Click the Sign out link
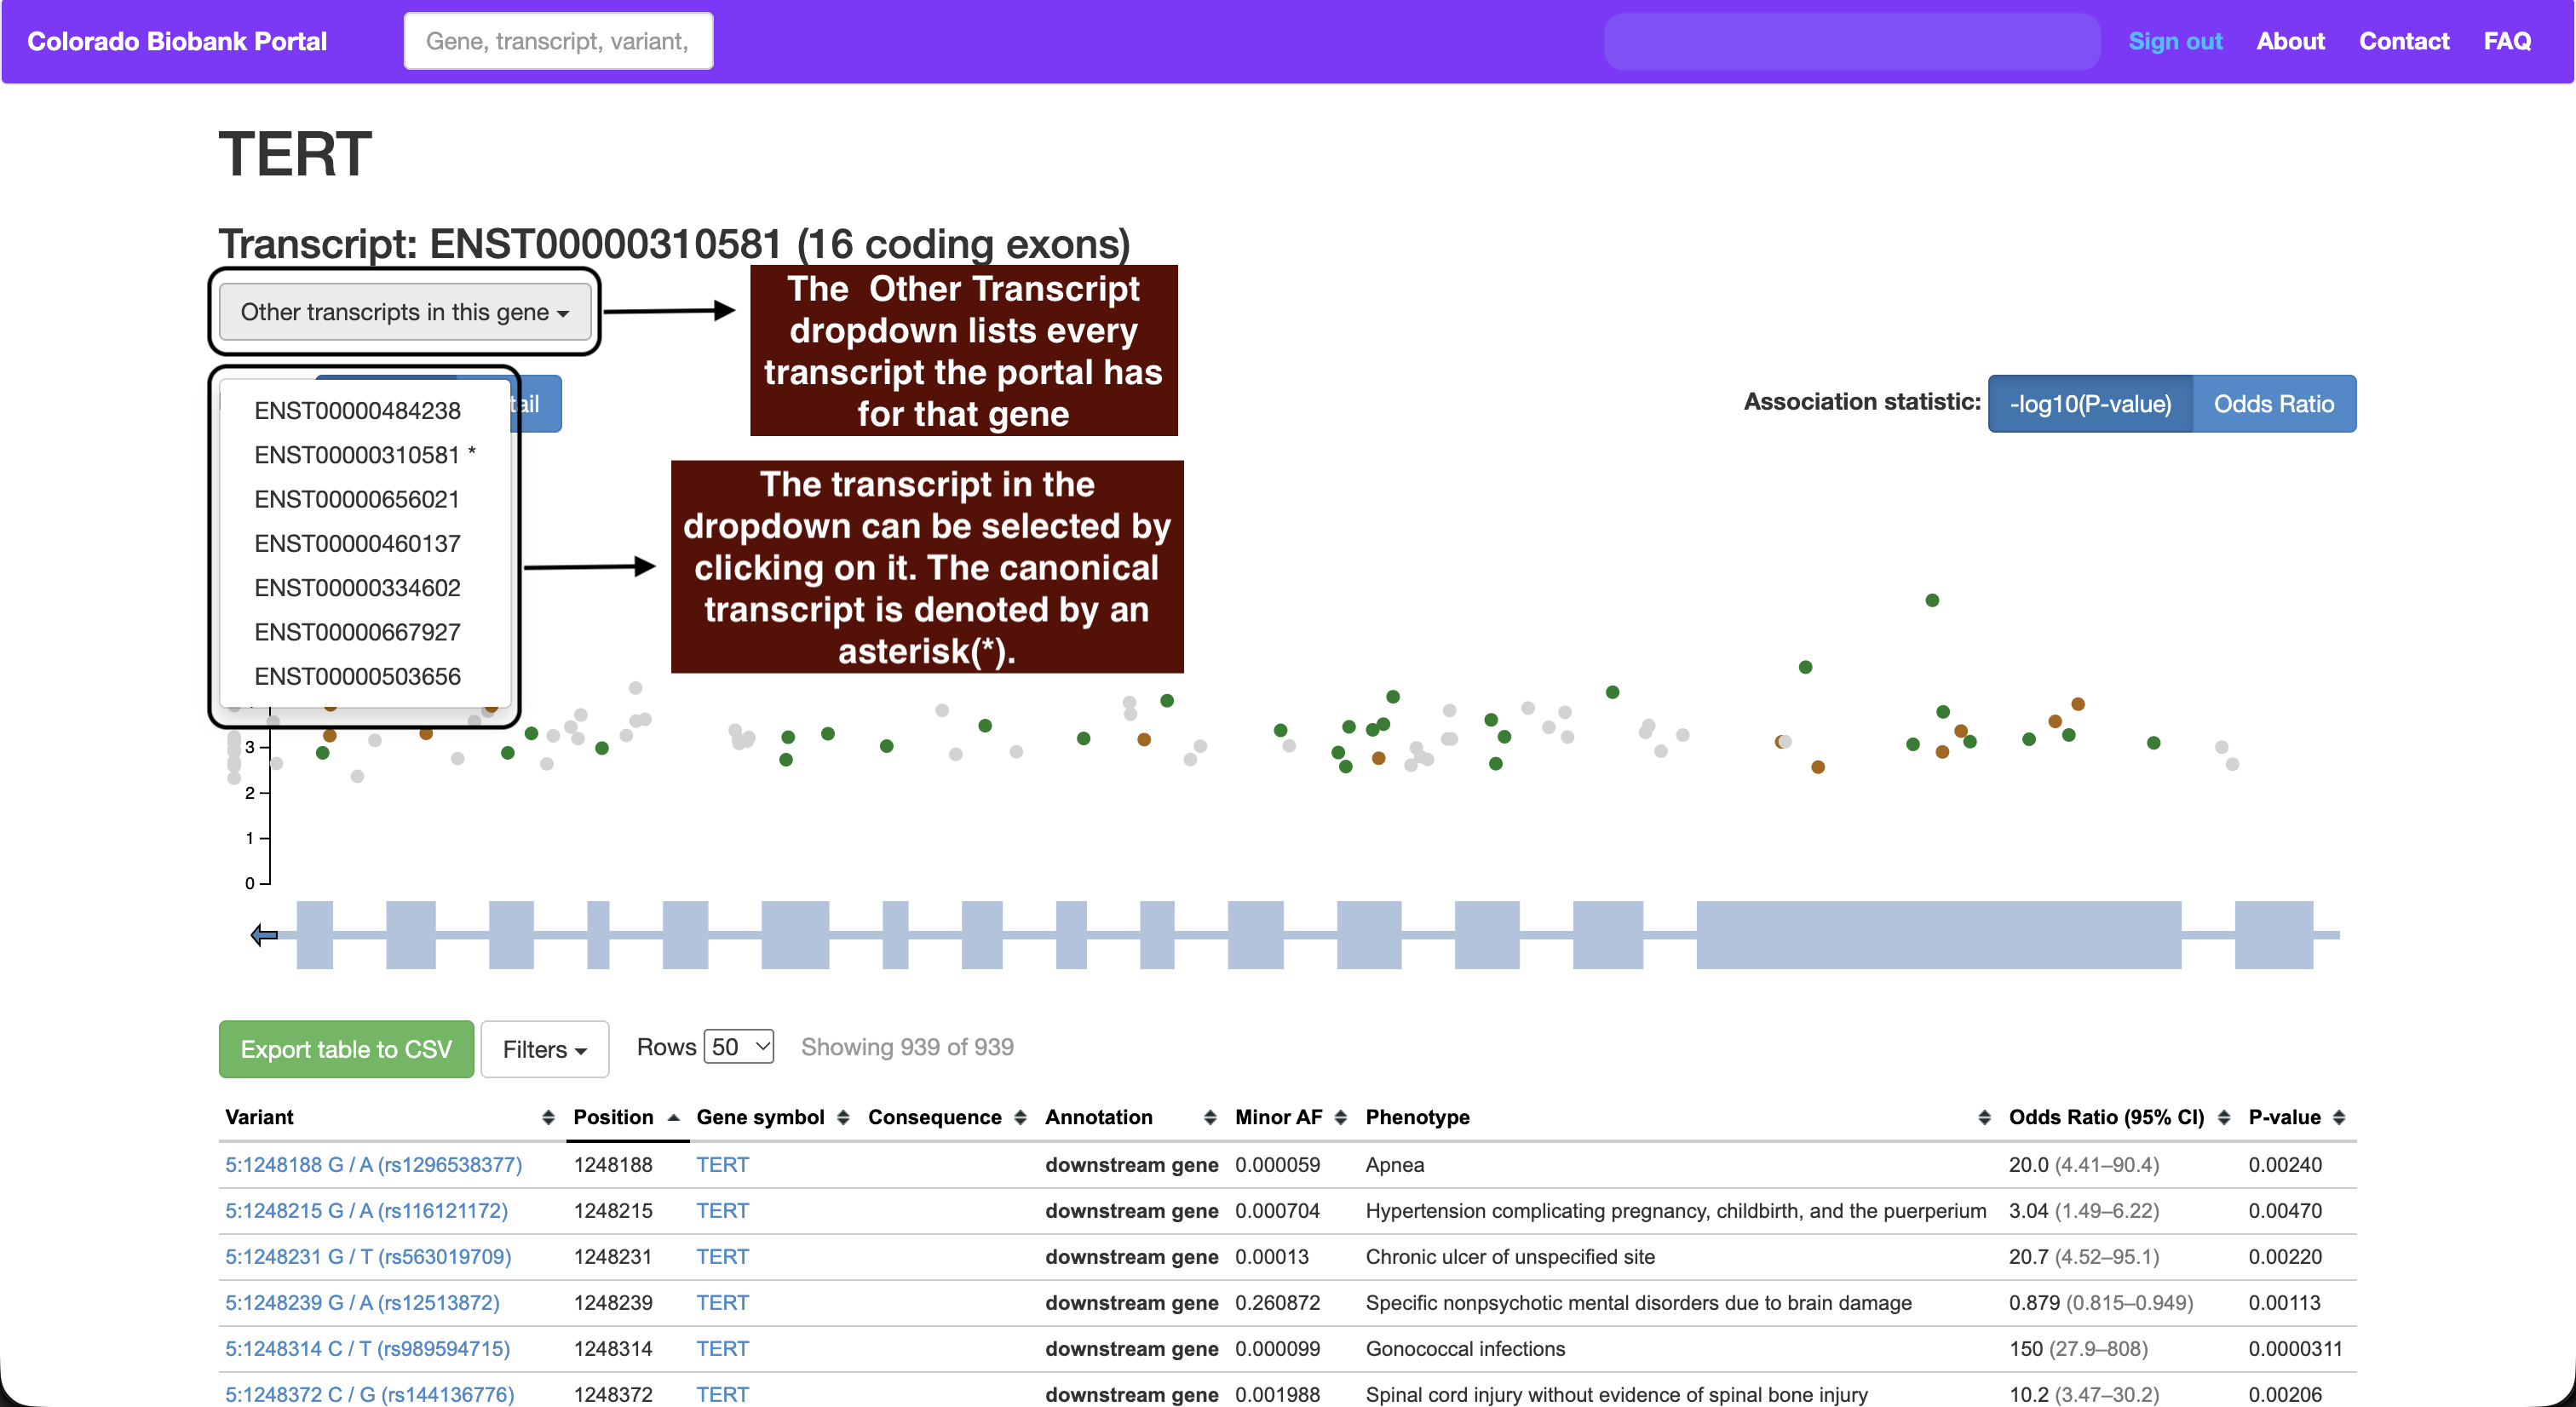 (x=2175, y=41)
